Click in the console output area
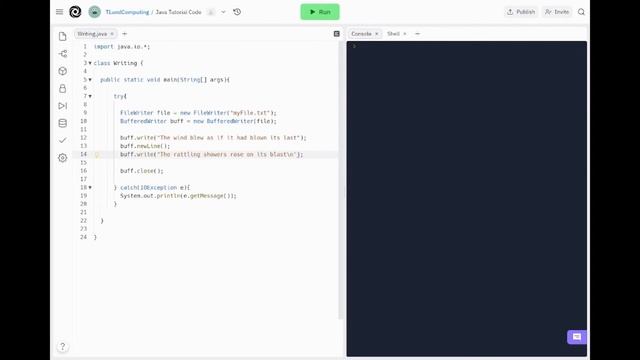This screenshot has width=640, height=360. (x=467, y=198)
